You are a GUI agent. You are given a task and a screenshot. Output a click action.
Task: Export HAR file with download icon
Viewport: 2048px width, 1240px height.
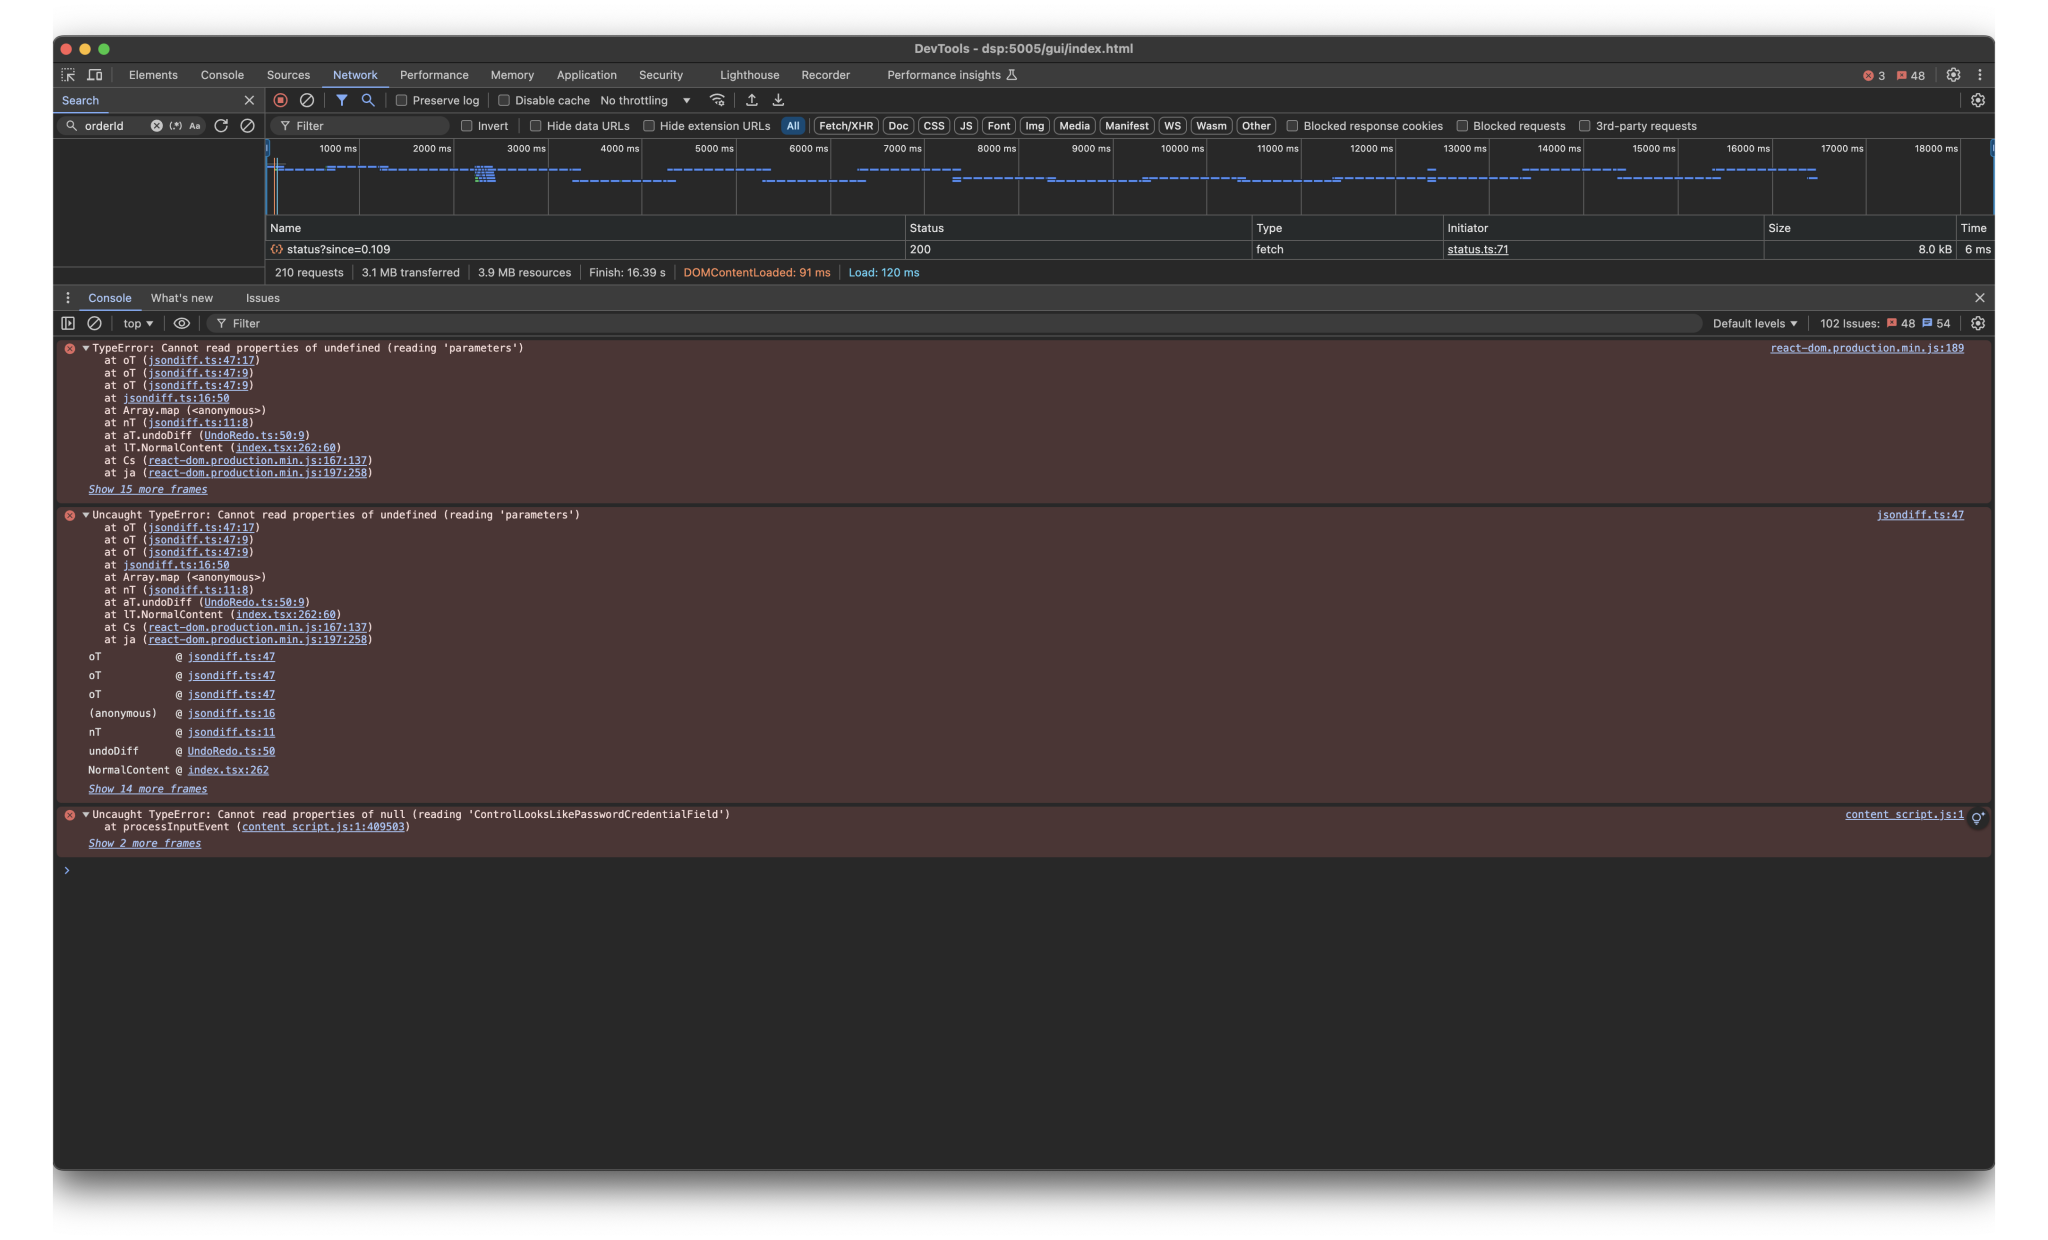click(778, 100)
